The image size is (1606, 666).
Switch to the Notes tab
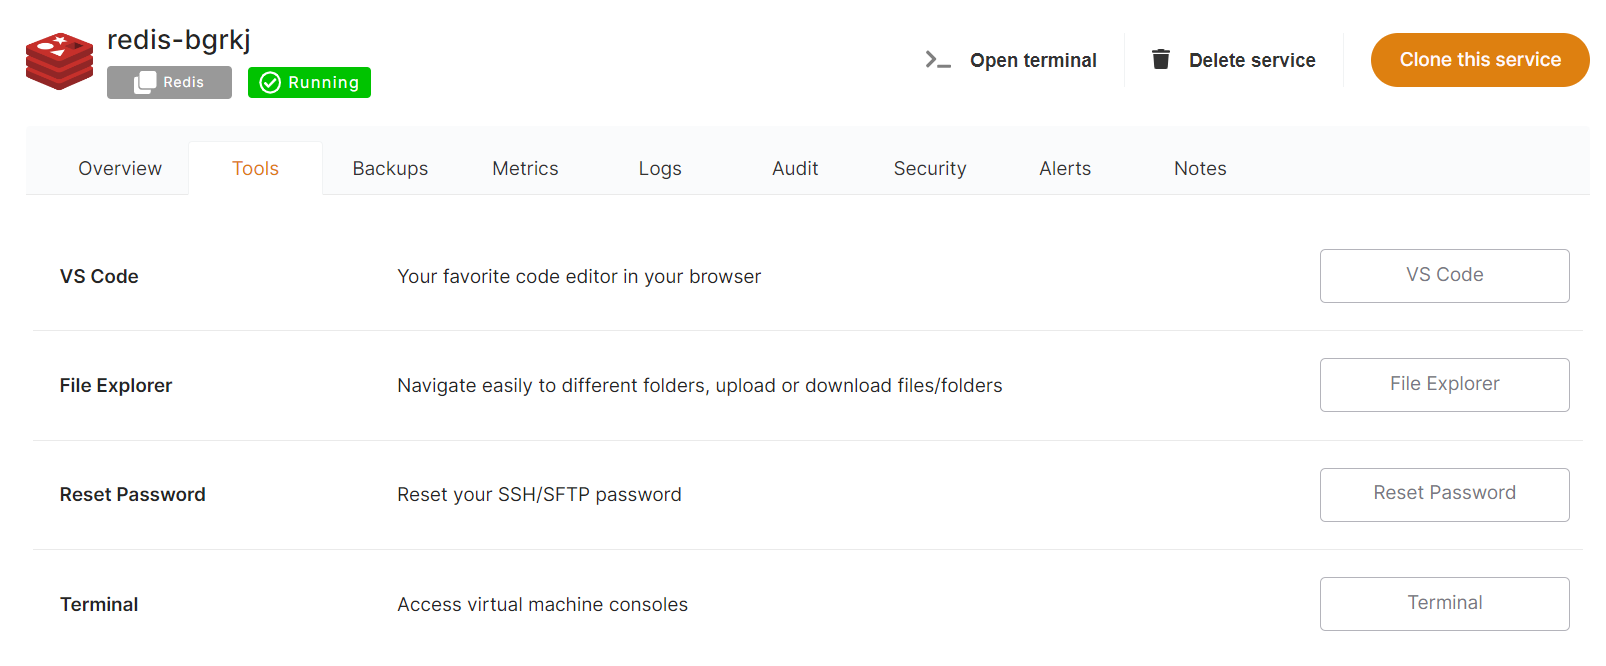tap(1200, 168)
